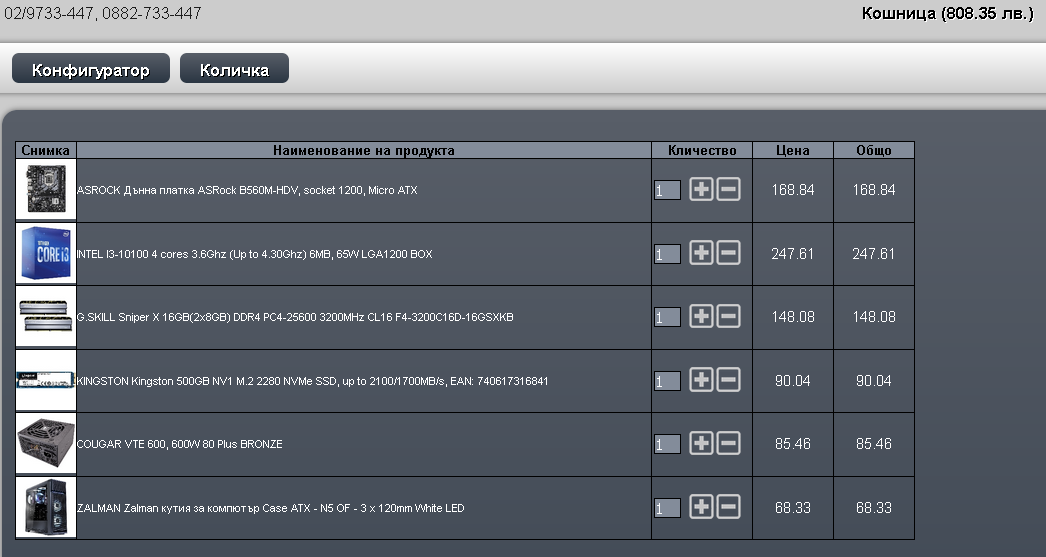Click the Цена column header
Viewport: 1046px width, 557px height.
pyautogui.click(x=793, y=150)
